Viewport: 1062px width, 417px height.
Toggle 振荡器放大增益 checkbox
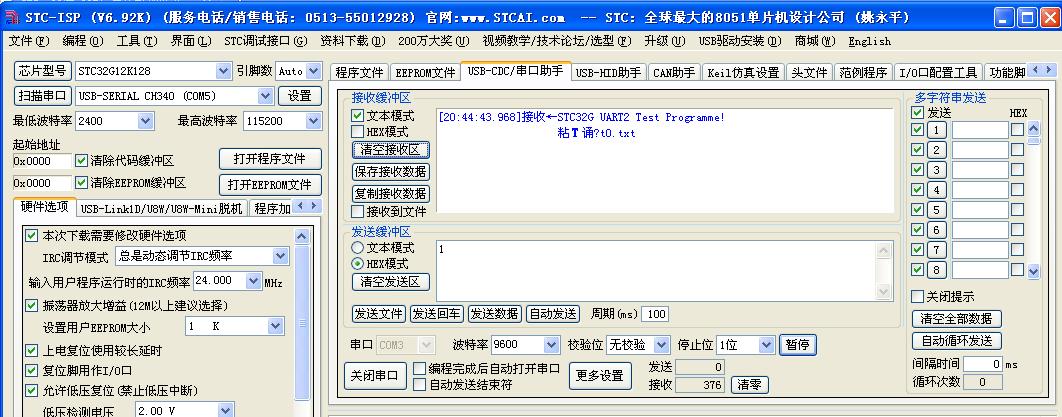click(31, 305)
